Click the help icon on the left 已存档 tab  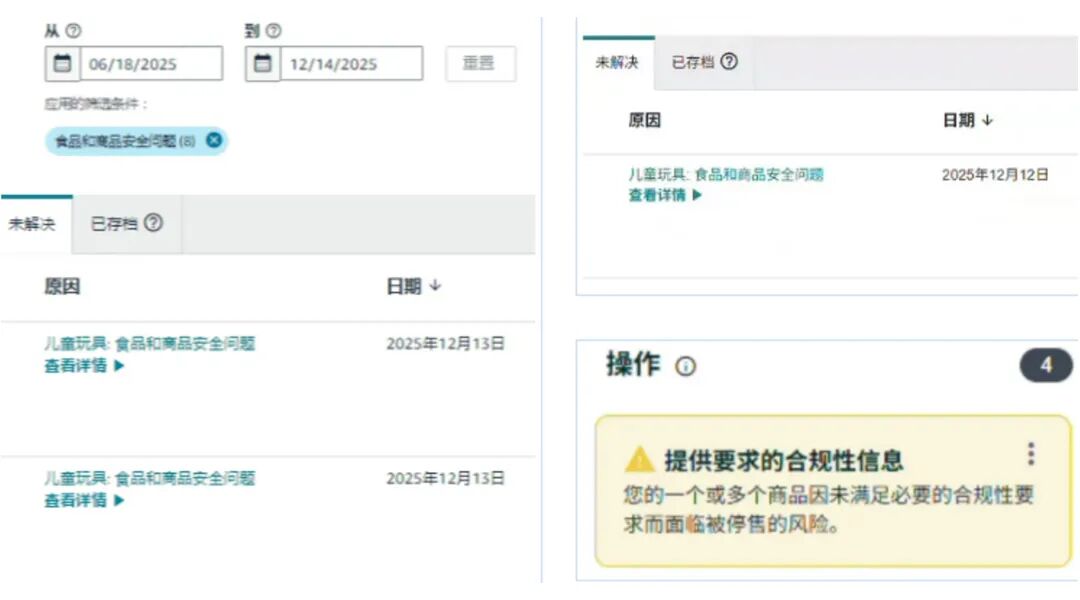click(x=153, y=224)
